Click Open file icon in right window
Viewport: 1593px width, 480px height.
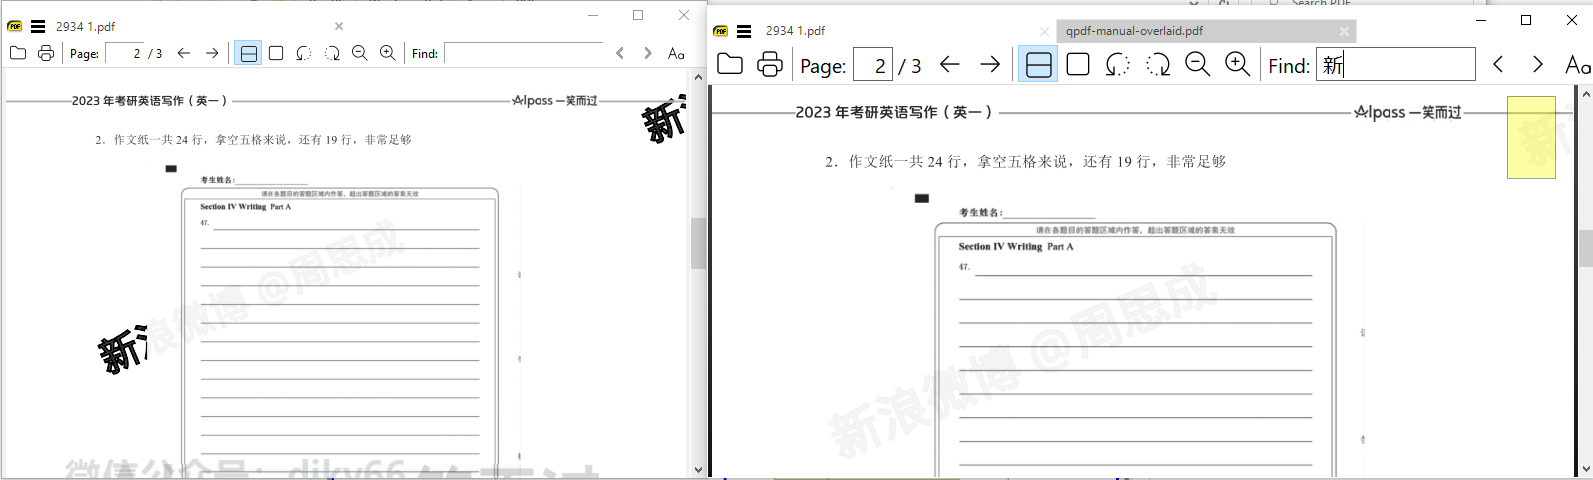click(x=730, y=65)
